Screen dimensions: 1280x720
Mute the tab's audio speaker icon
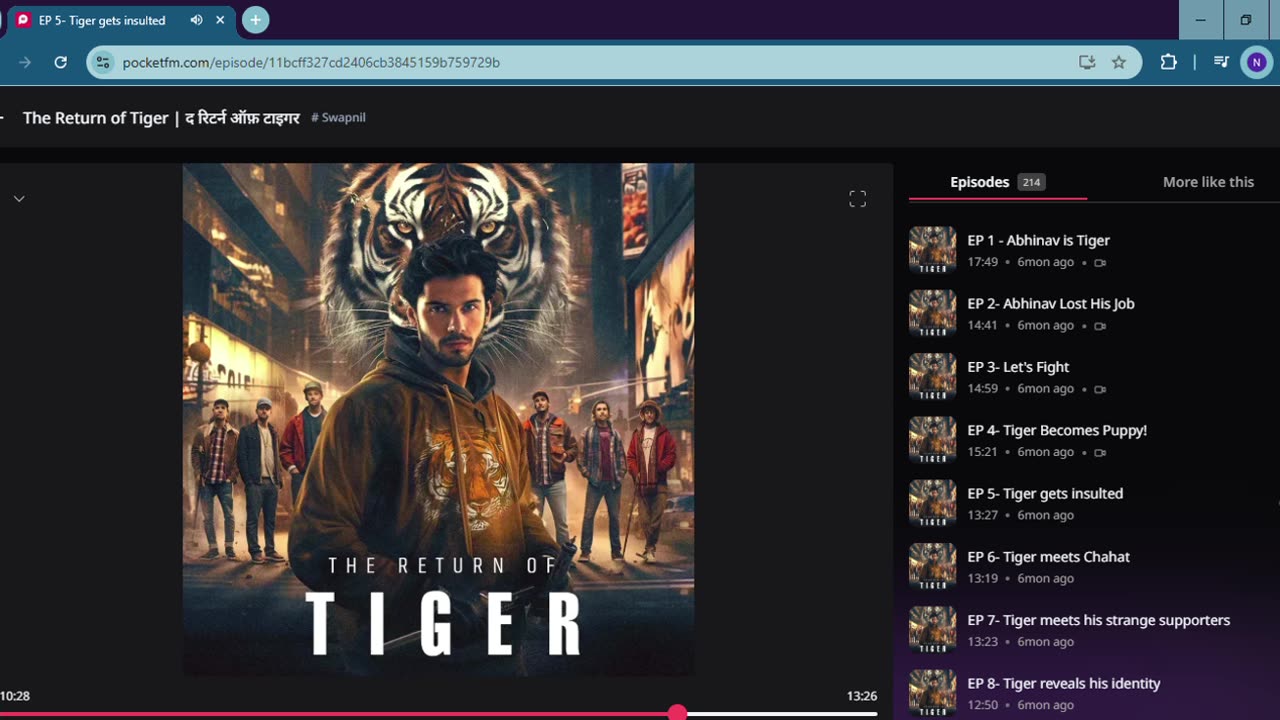197,20
